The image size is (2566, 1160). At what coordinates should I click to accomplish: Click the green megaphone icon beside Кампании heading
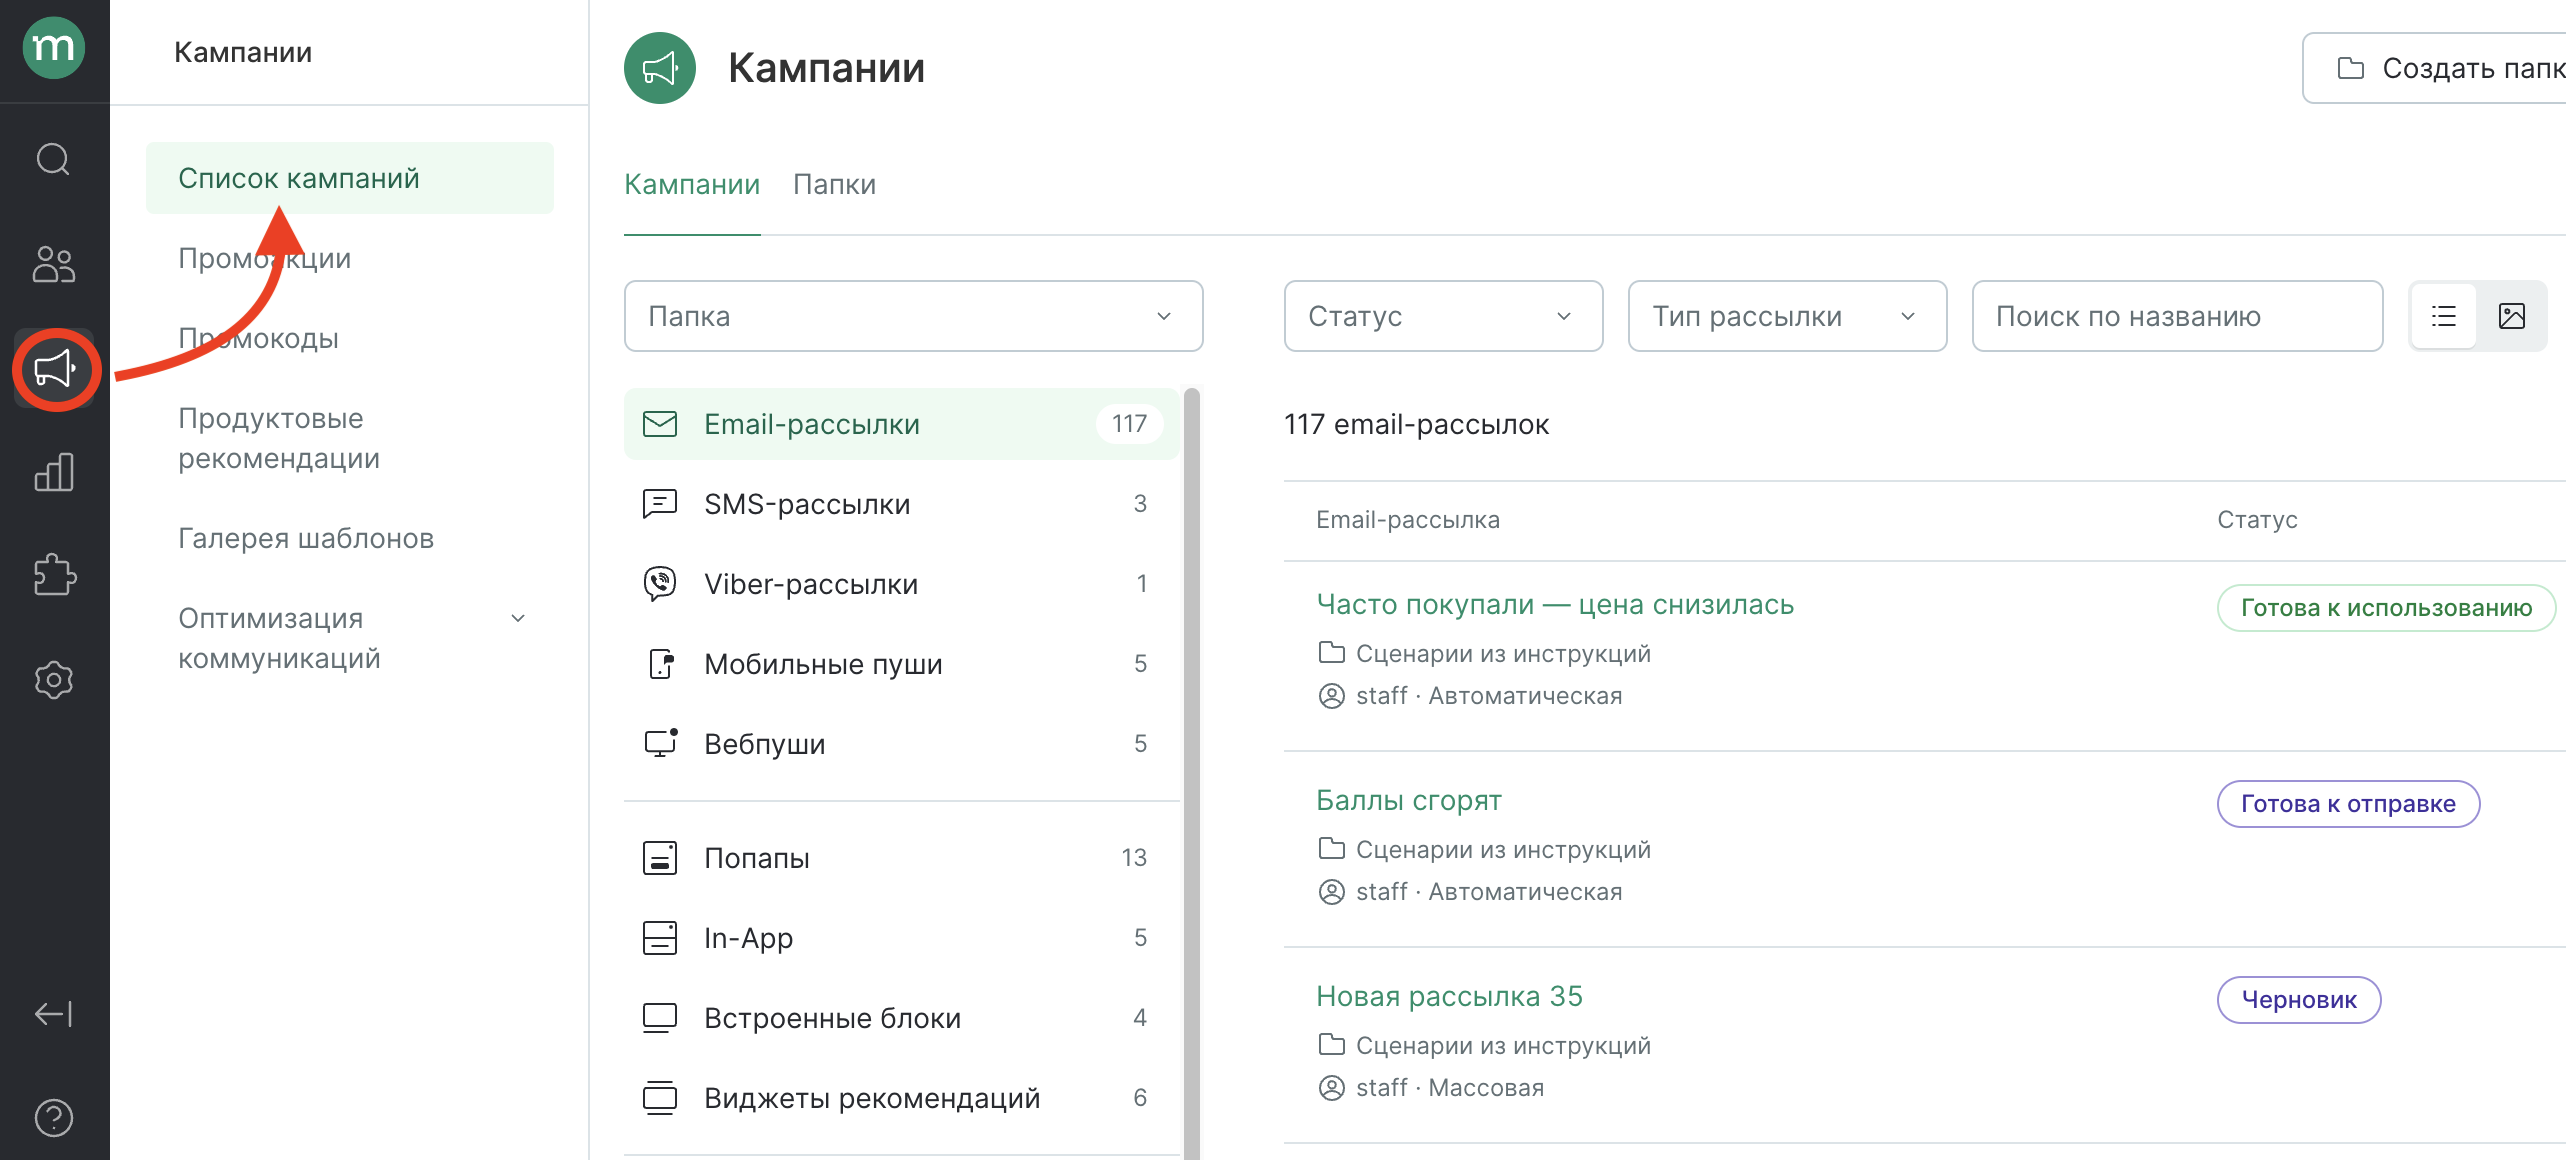point(660,68)
